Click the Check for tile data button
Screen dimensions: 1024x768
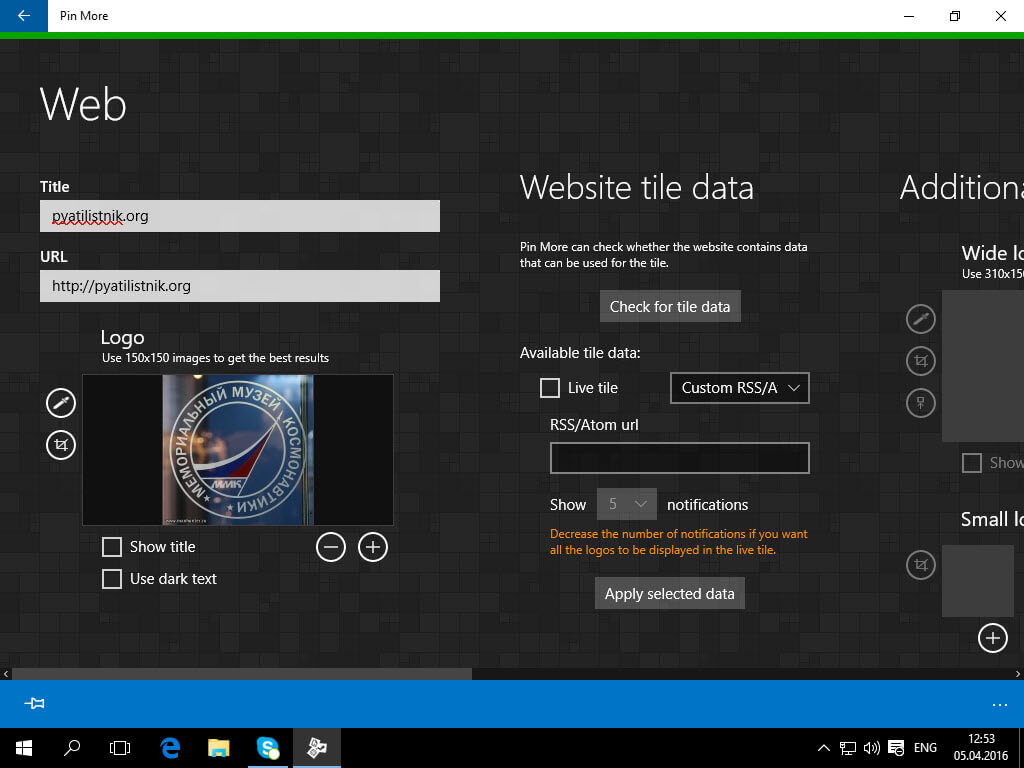pos(670,307)
